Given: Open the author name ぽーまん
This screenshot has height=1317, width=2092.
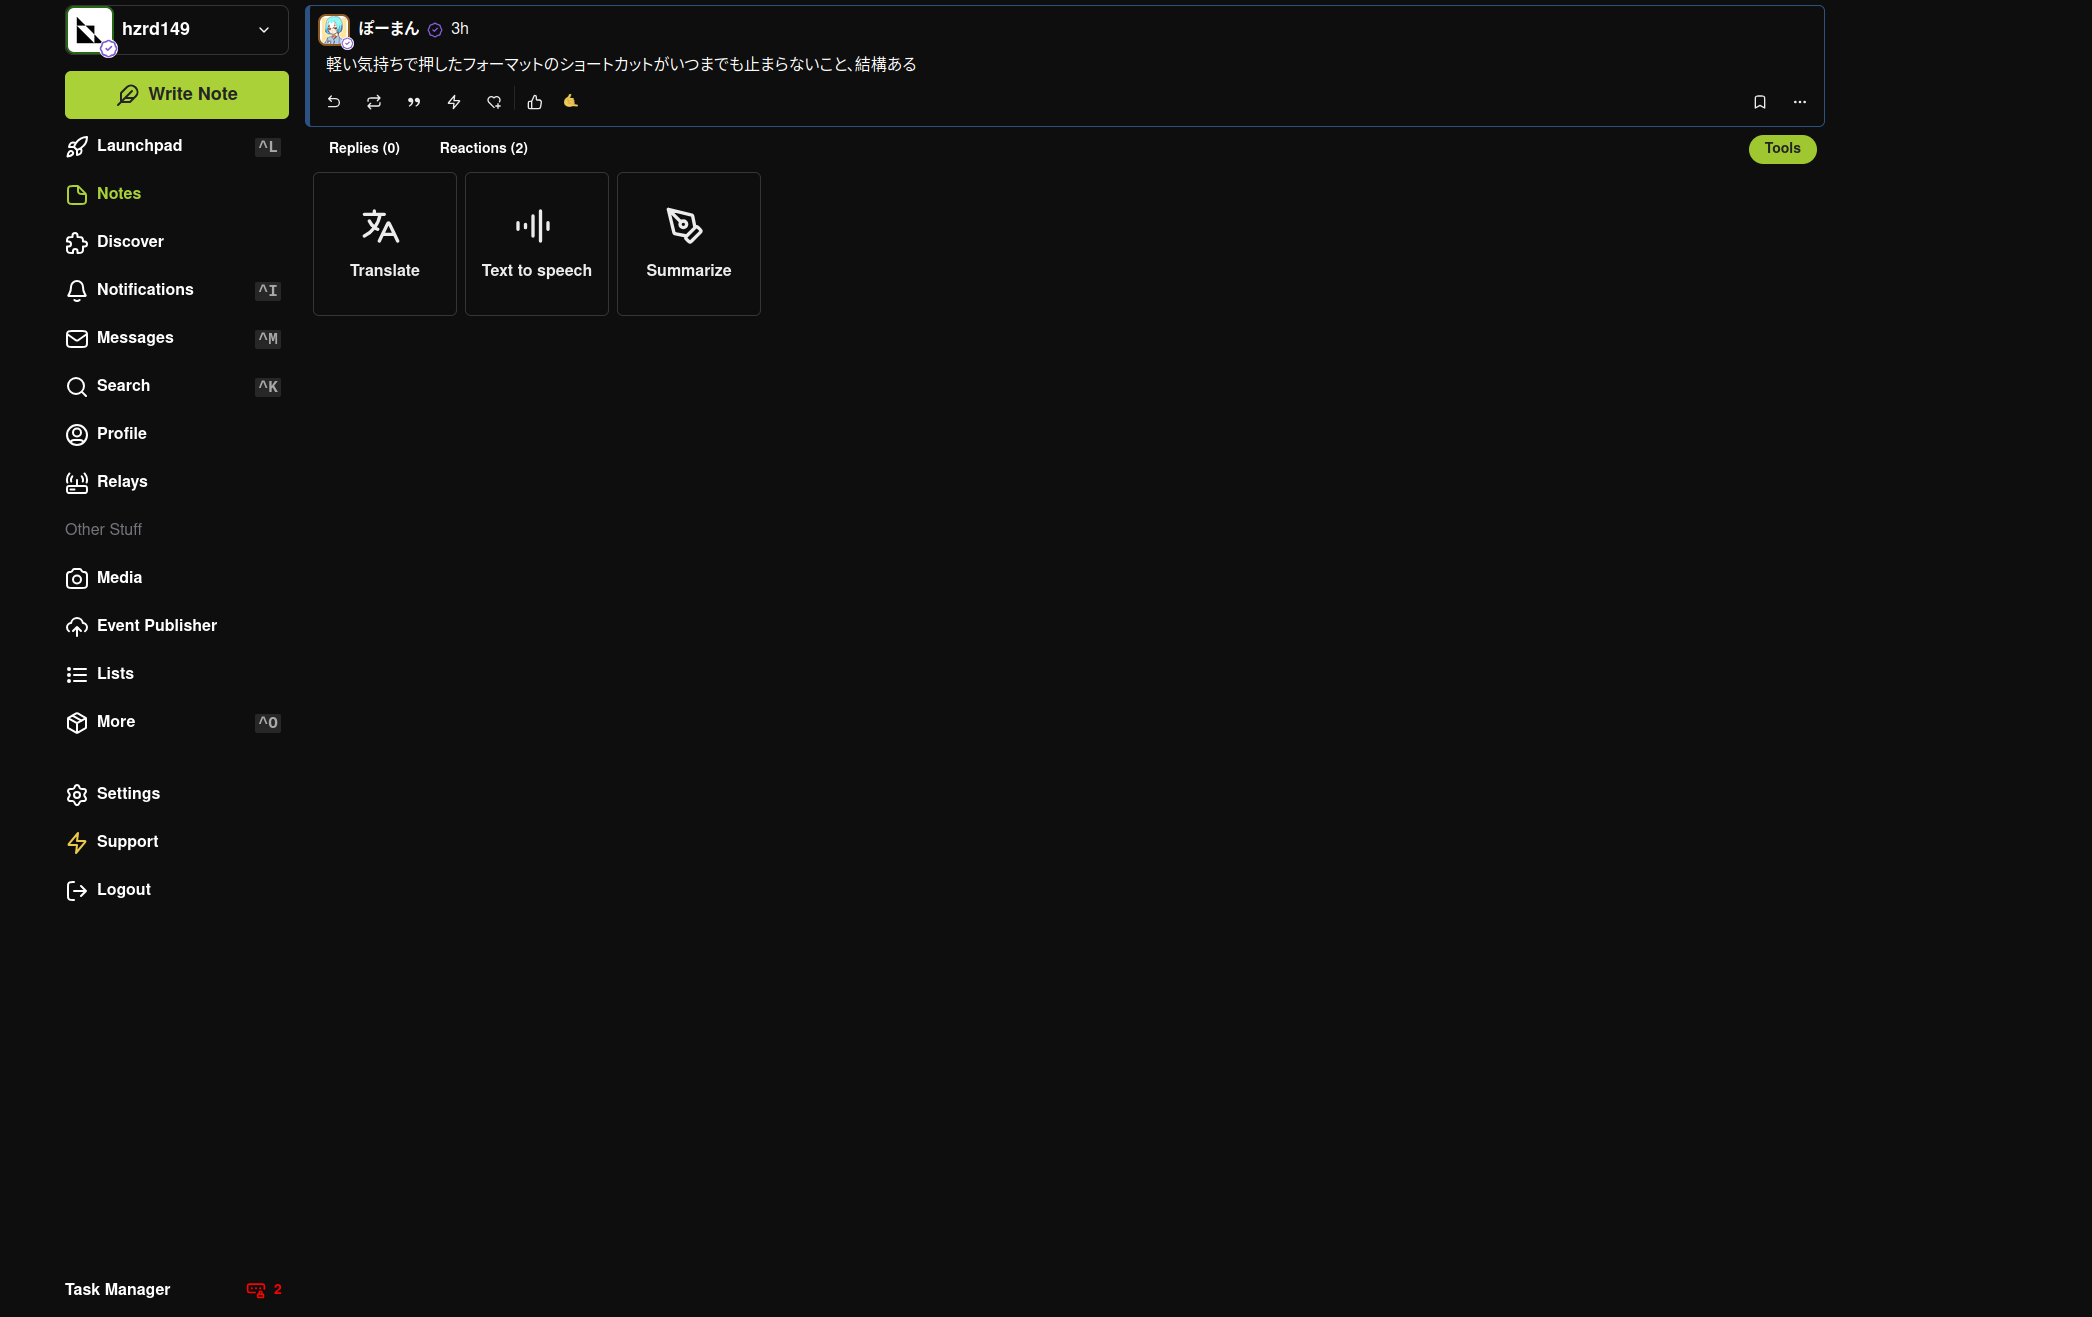Looking at the screenshot, I should pyautogui.click(x=389, y=29).
